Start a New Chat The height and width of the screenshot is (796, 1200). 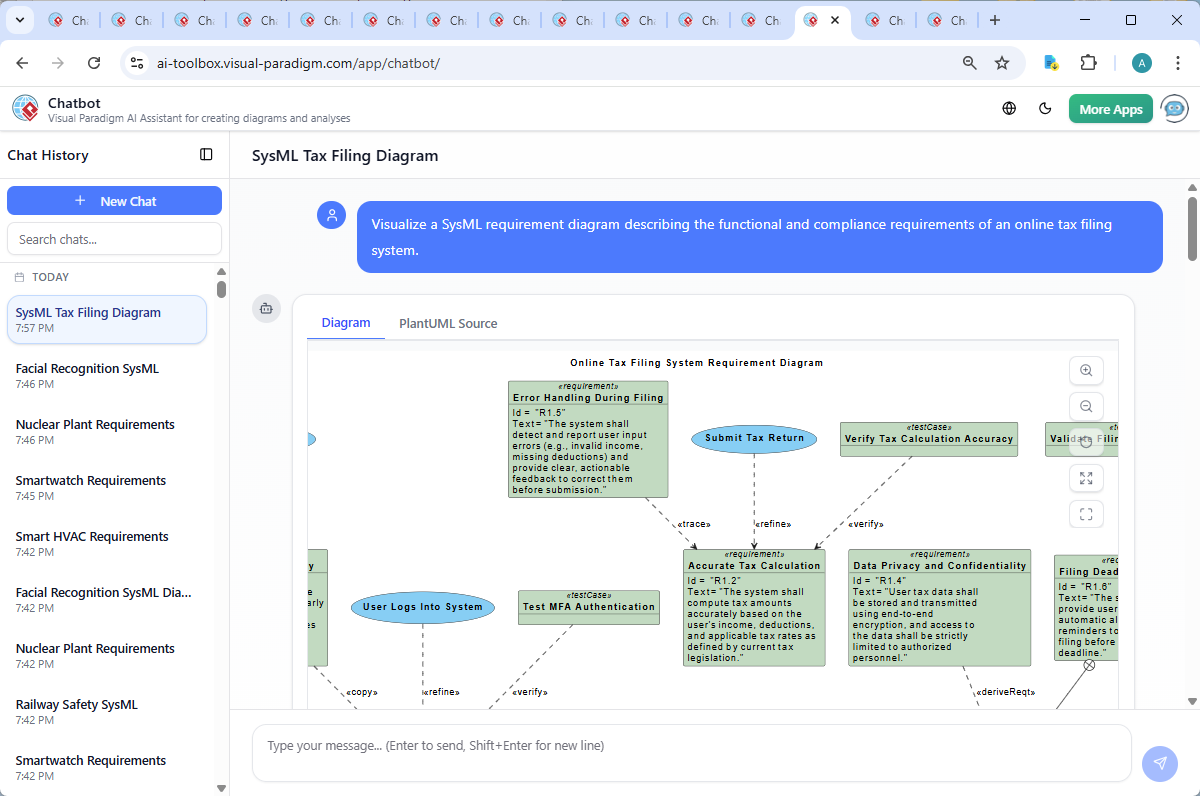[114, 200]
